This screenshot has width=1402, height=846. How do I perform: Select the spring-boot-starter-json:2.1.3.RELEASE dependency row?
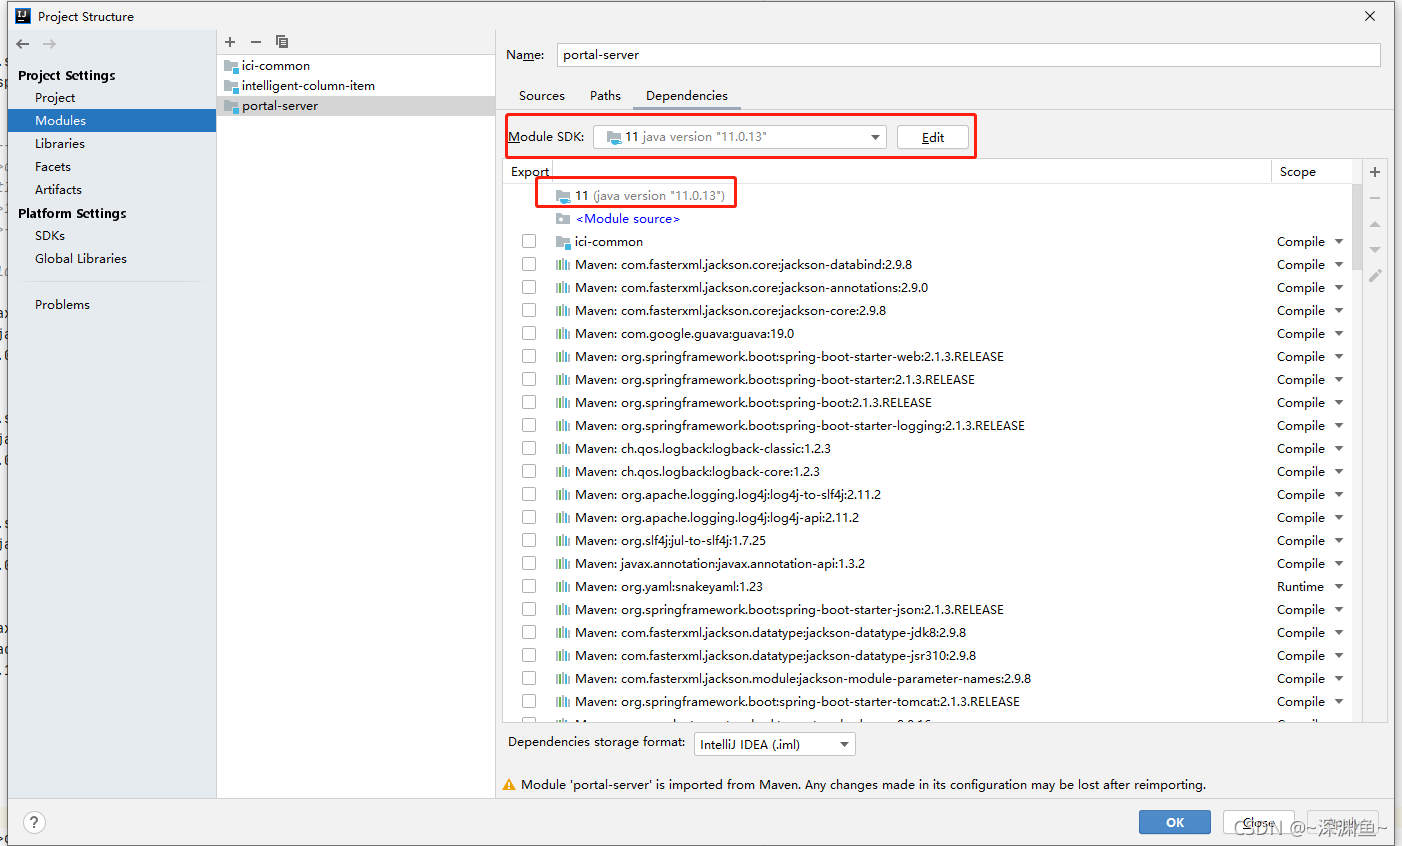click(x=927, y=610)
